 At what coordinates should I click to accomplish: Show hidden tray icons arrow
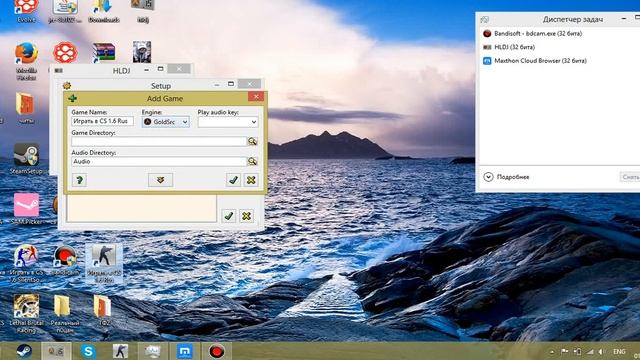552,351
